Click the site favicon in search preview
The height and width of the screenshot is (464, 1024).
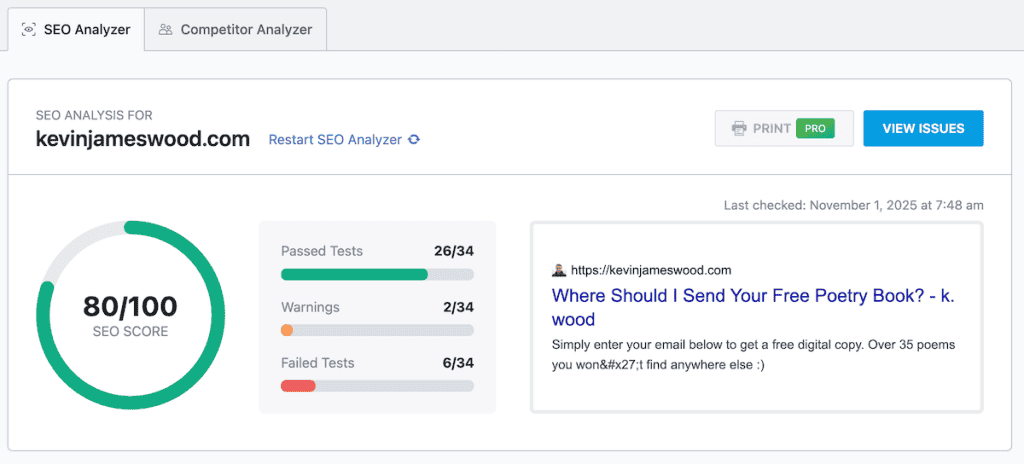point(559,270)
